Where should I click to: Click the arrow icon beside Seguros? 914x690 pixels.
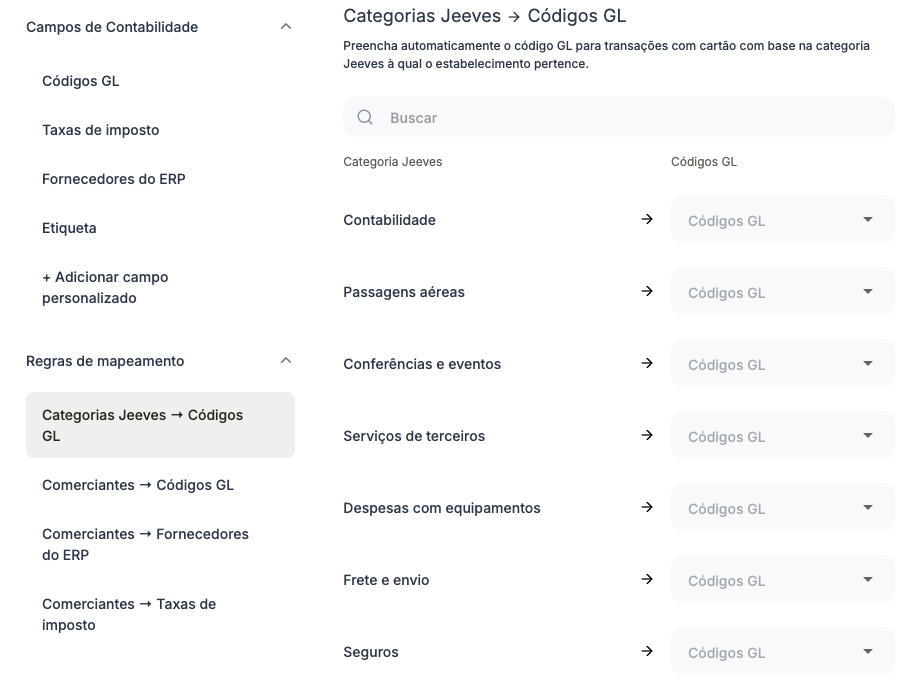tap(647, 651)
